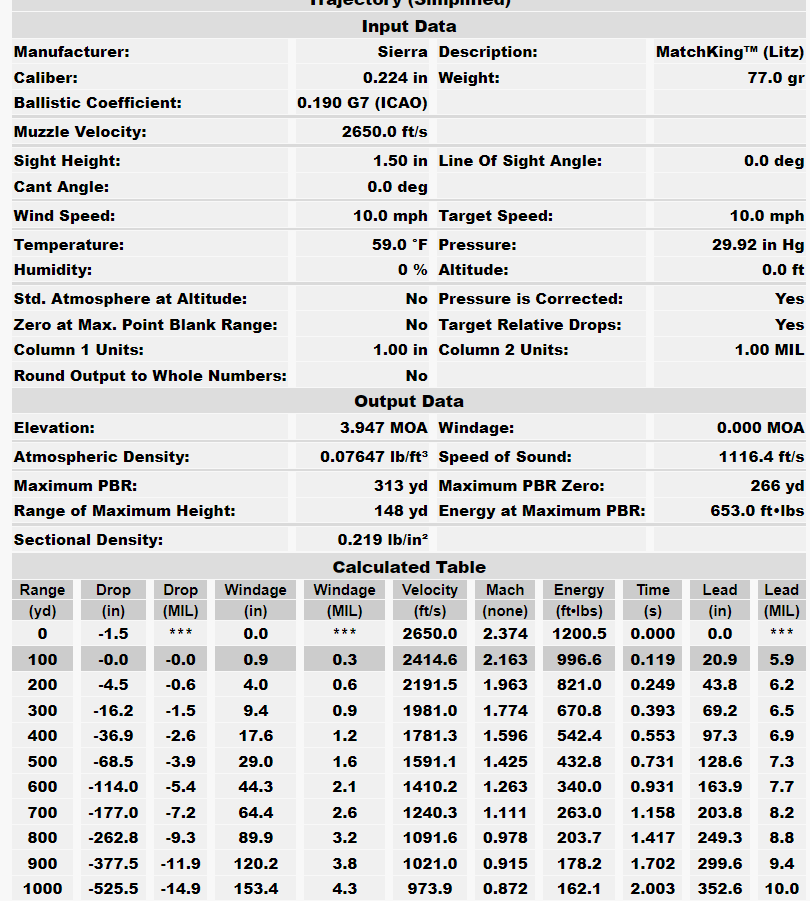Screen dimensions: 810x901
Task: Select the "Mach" column header
Action: (505, 590)
